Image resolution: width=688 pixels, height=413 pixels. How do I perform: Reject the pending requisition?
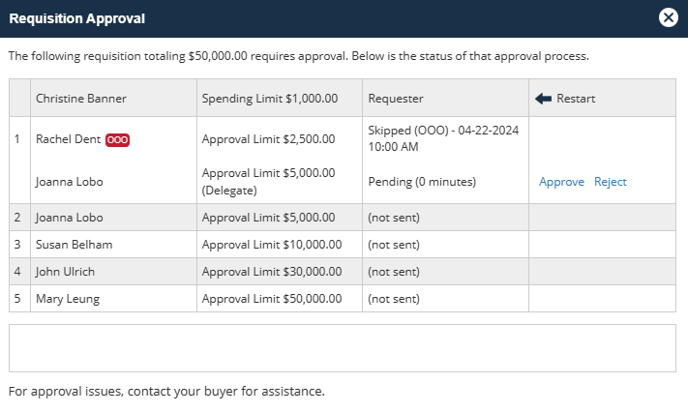pos(610,182)
